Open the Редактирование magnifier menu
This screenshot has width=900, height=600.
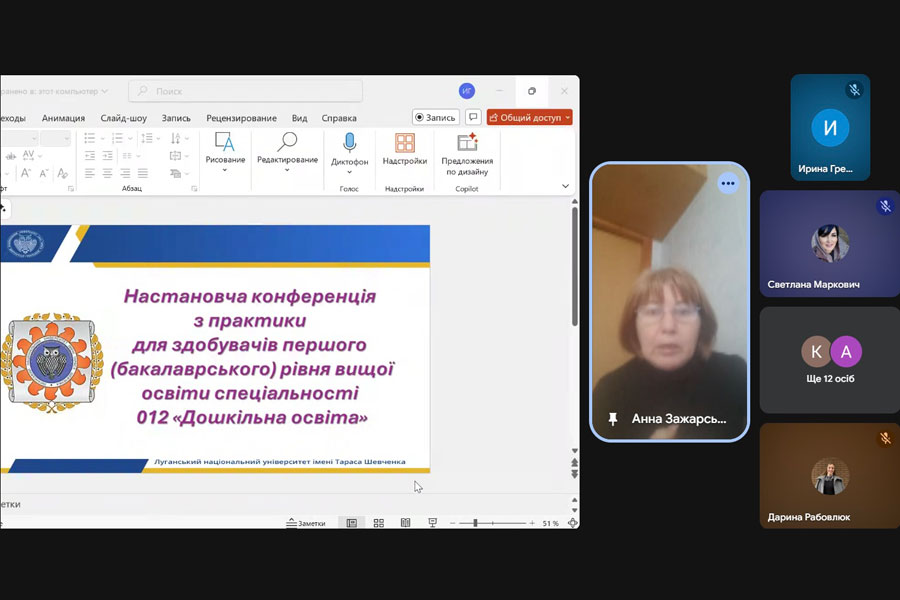click(287, 152)
